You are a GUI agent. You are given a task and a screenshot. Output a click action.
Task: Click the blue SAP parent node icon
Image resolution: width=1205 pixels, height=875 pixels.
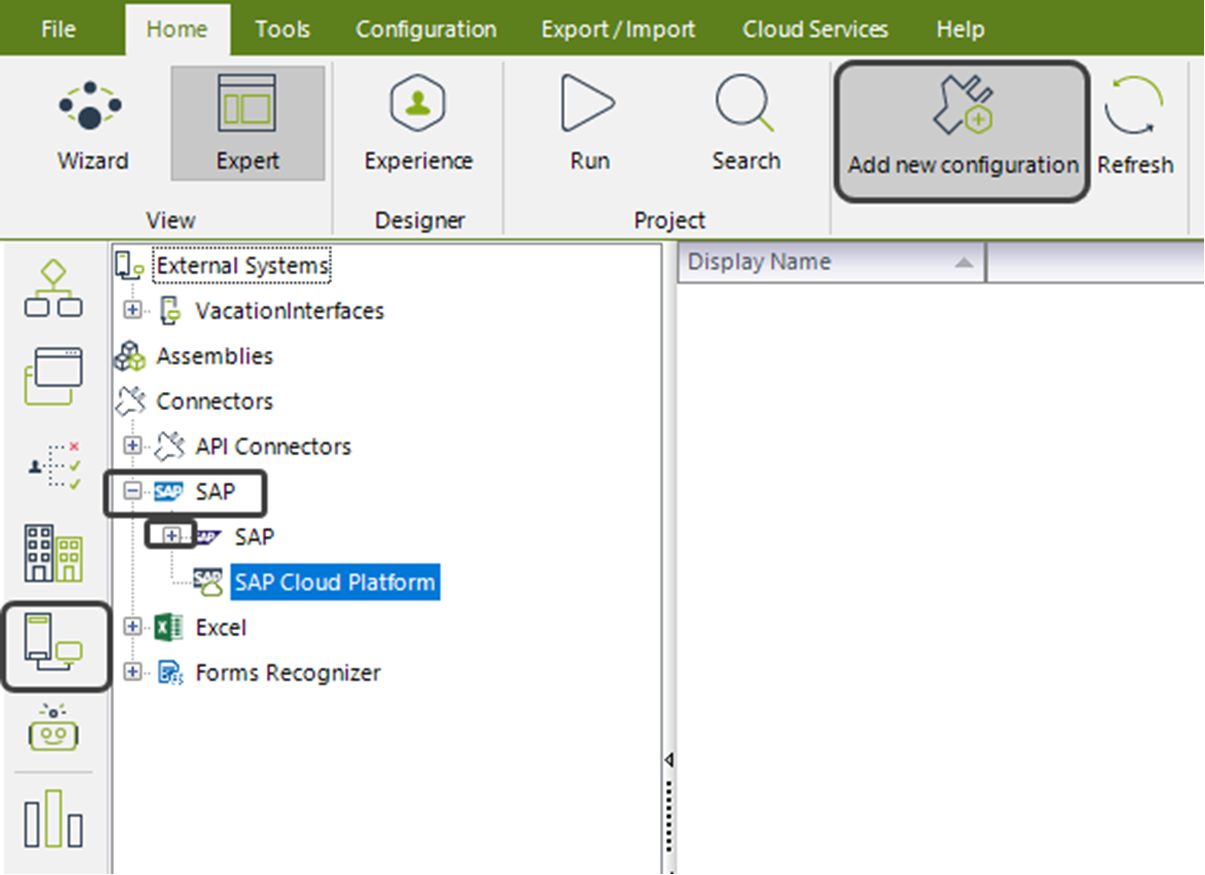[168, 492]
